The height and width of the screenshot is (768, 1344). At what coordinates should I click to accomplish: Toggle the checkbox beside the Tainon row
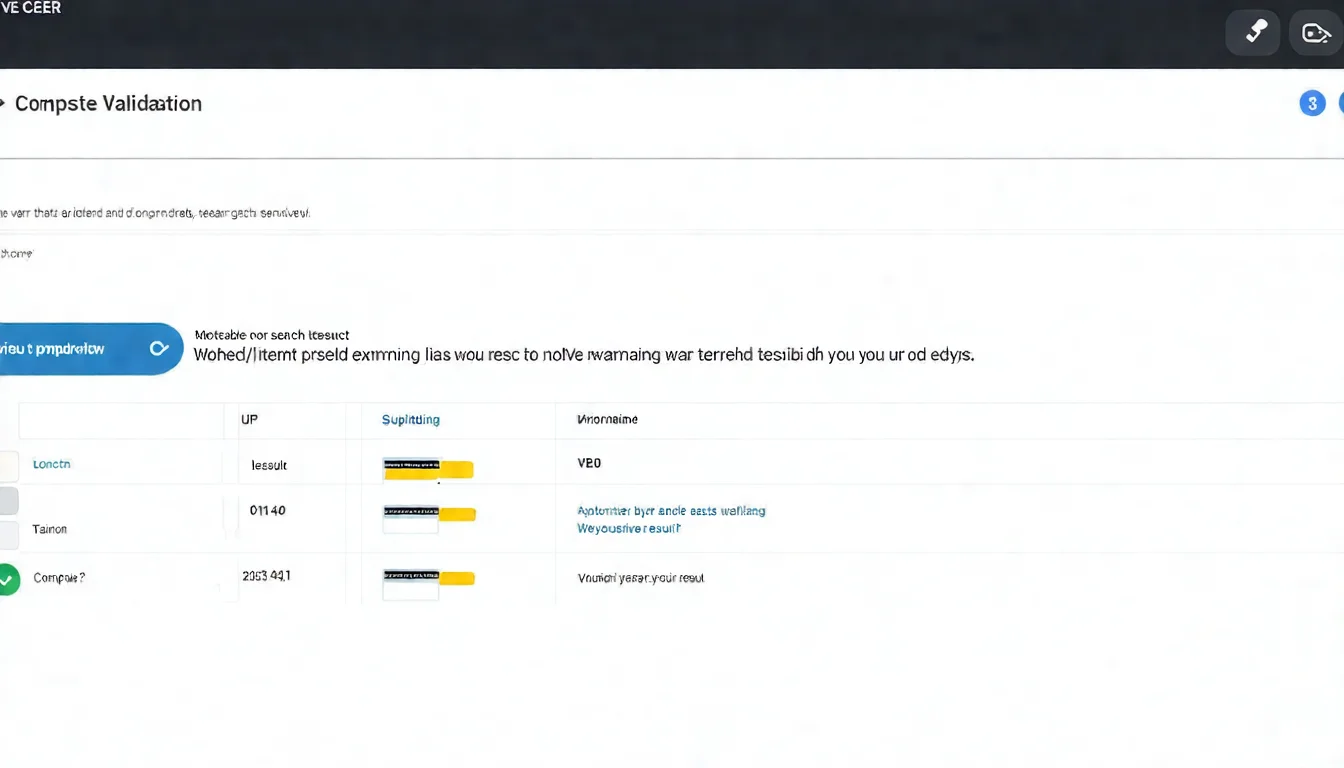point(7,534)
